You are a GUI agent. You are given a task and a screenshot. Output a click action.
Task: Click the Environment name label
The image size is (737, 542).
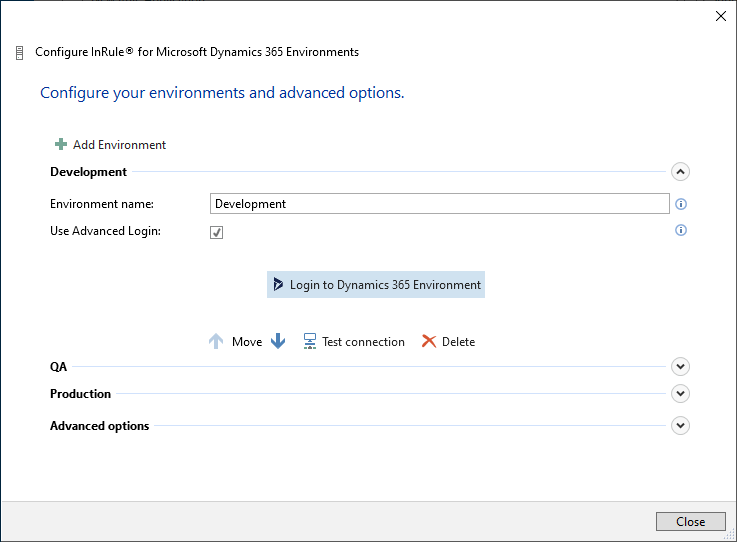[102, 204]
